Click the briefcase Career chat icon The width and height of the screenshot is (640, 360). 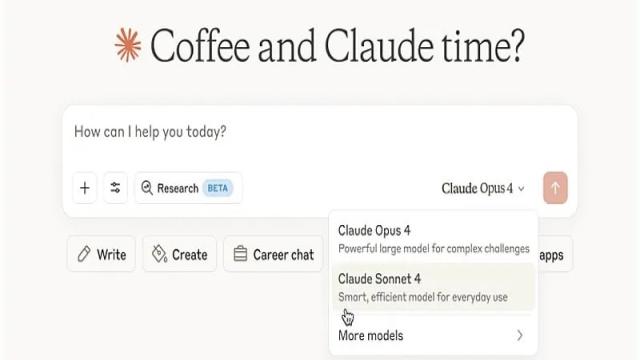[x=240, y=254]
